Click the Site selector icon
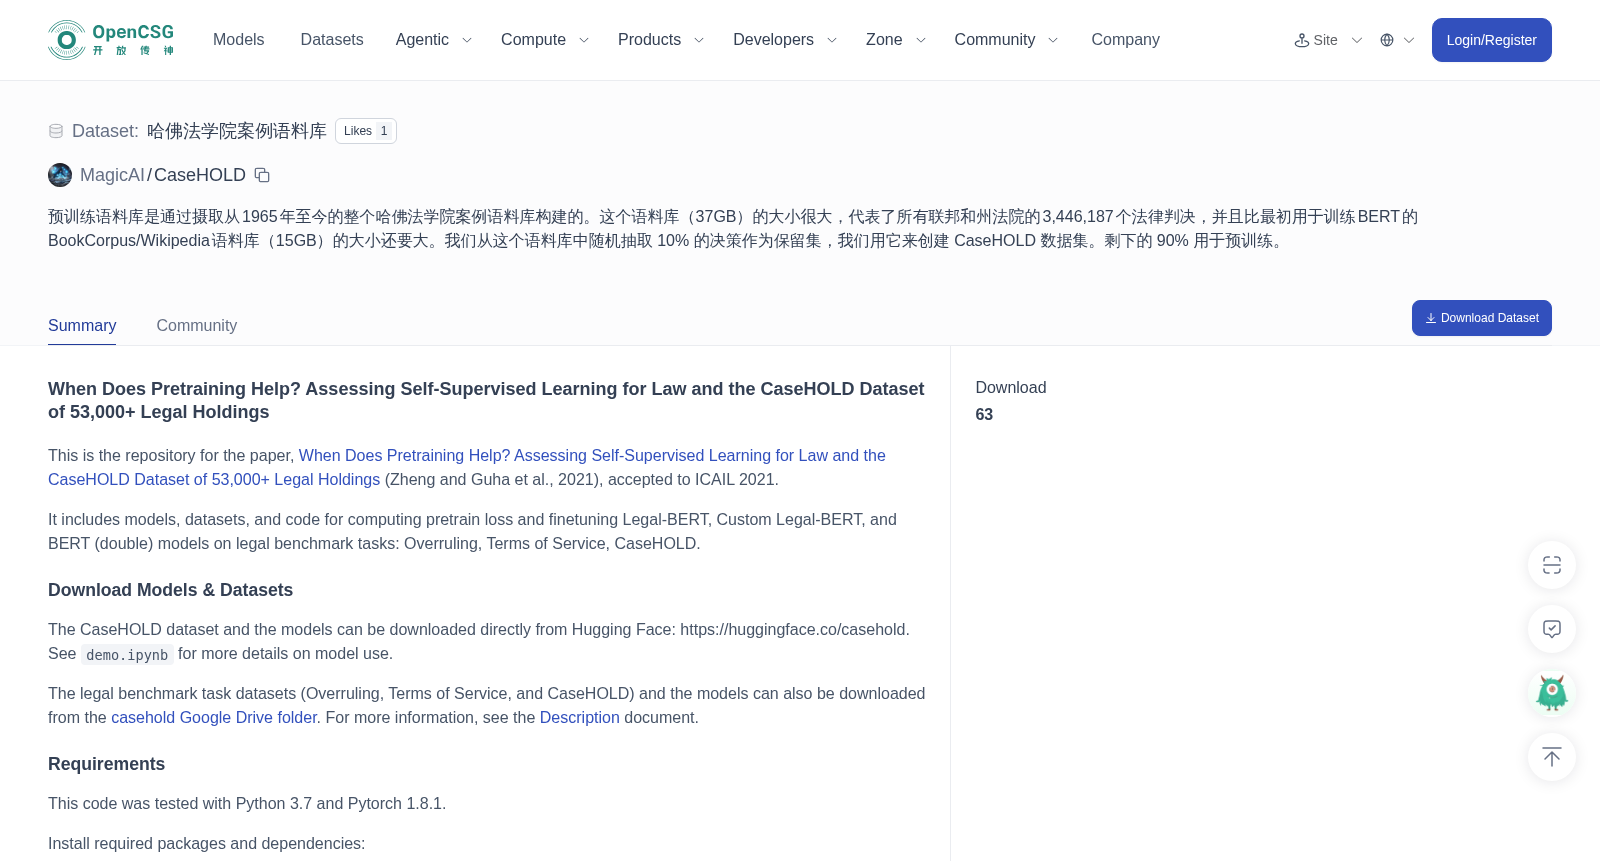 coord(1302,40)
